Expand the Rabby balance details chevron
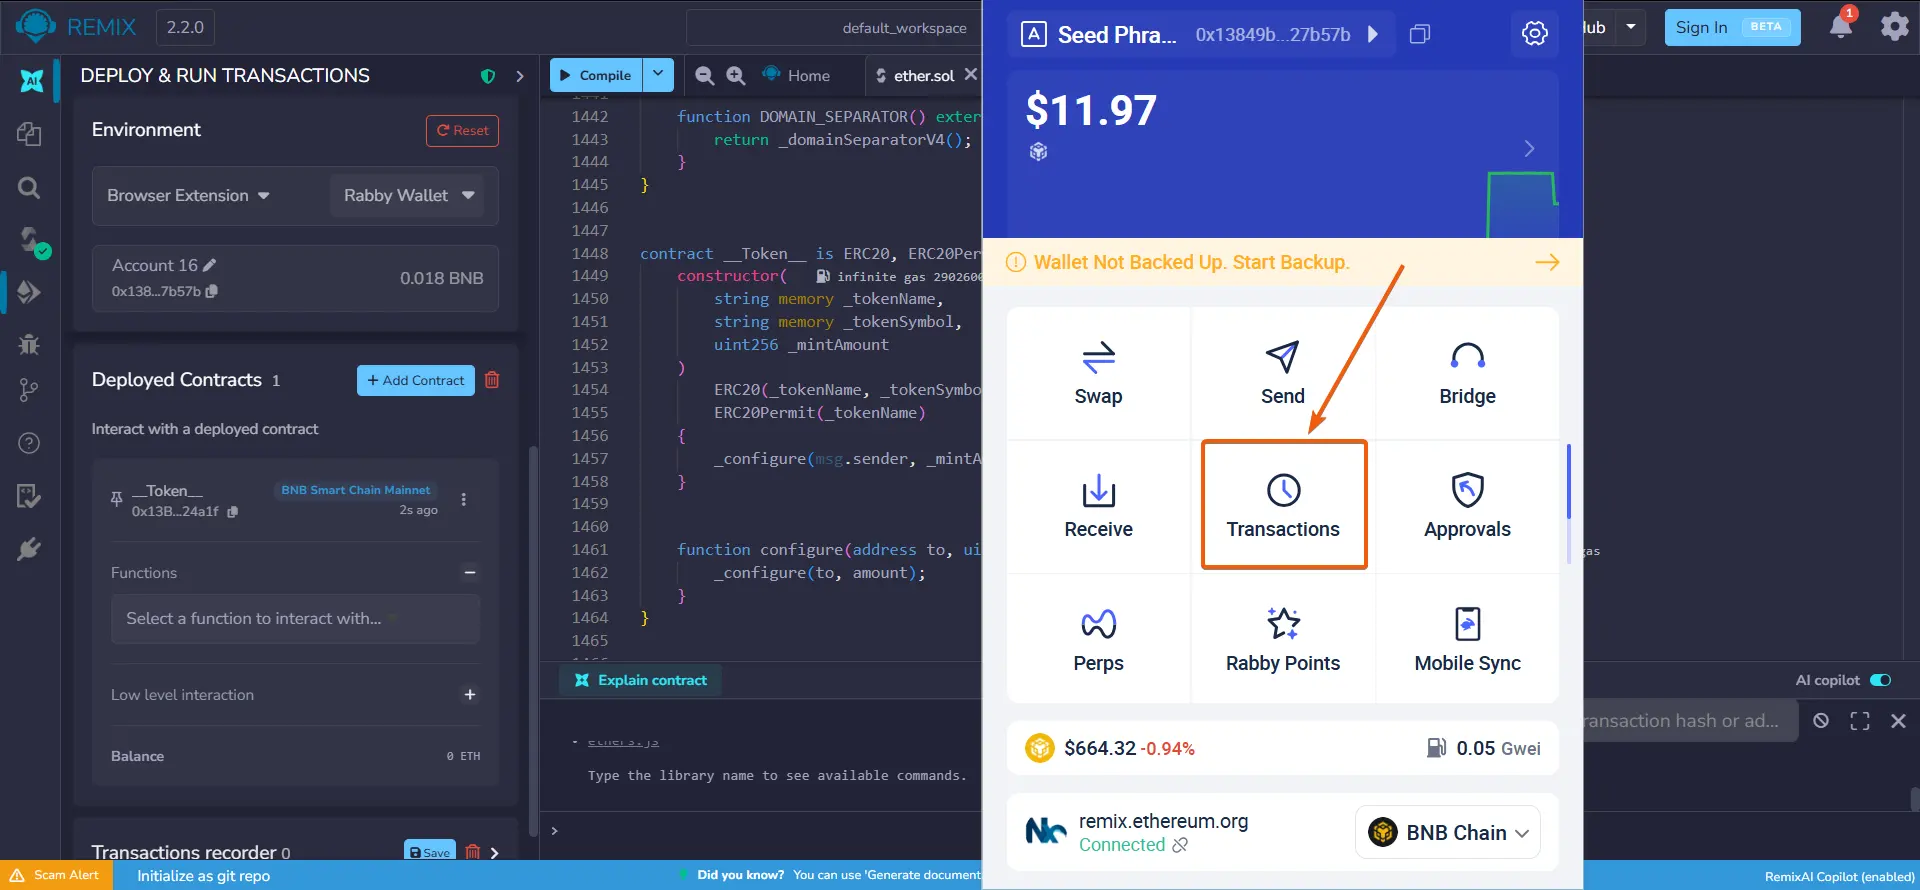The image size is (1920, 890). pyautogui.click(x=1529, y=149)
